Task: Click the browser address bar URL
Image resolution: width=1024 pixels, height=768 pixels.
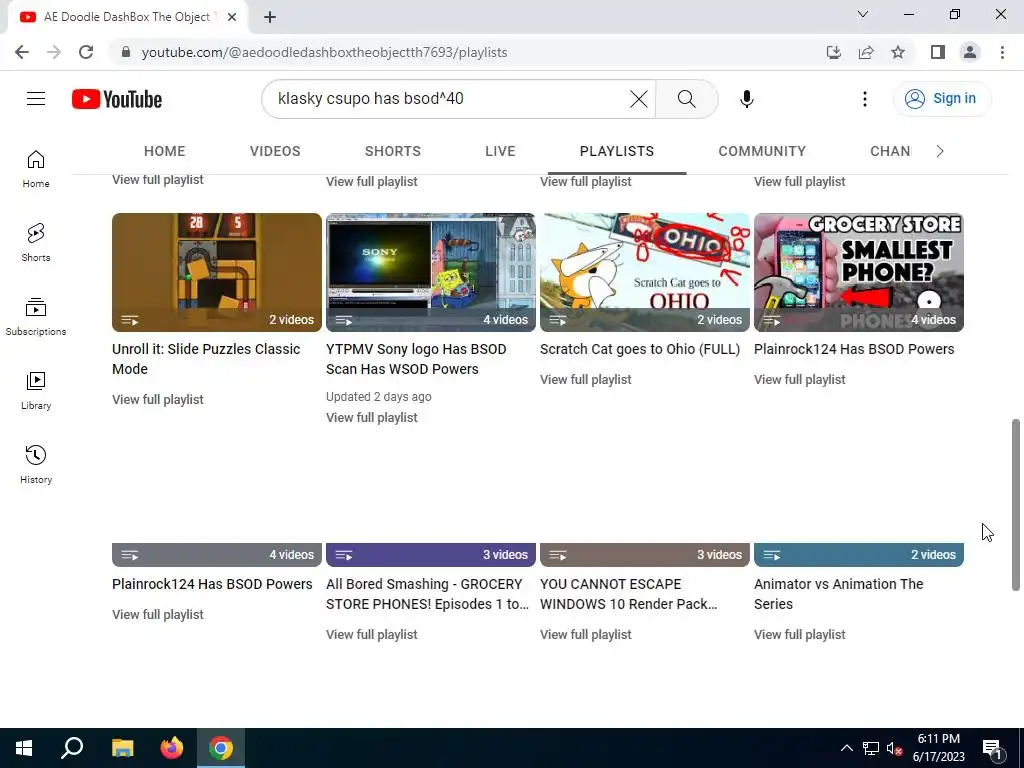Action: [x=325, y=52]
